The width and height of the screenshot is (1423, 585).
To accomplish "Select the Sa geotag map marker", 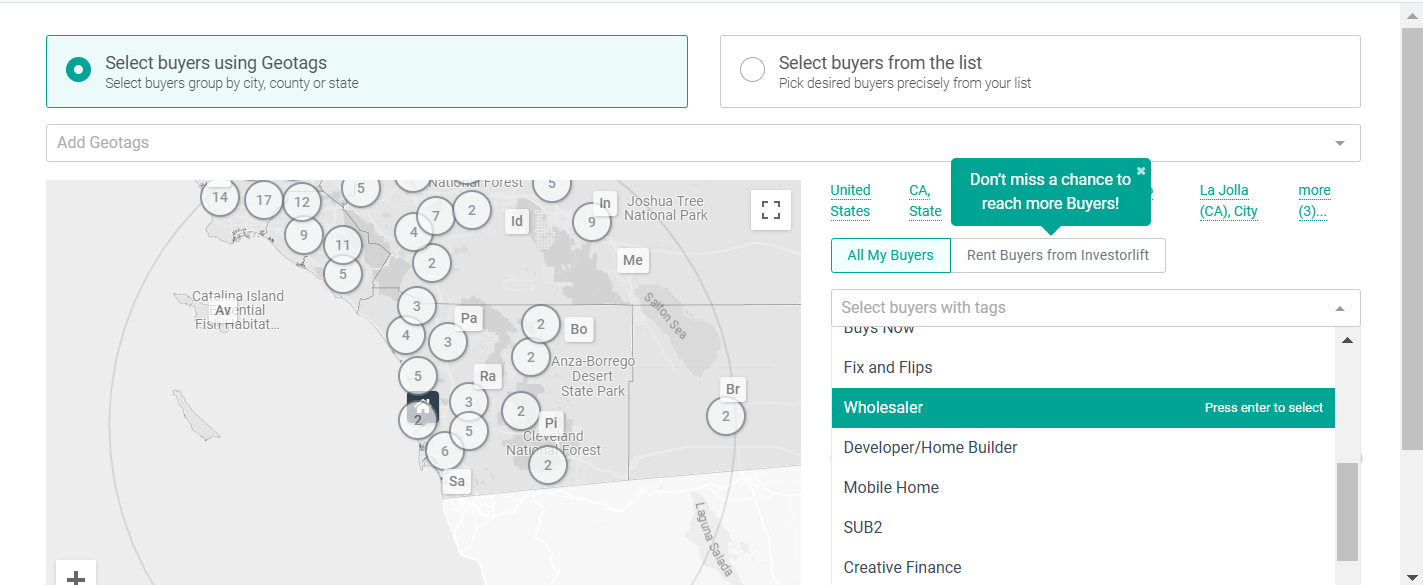I will coord(457,481).
